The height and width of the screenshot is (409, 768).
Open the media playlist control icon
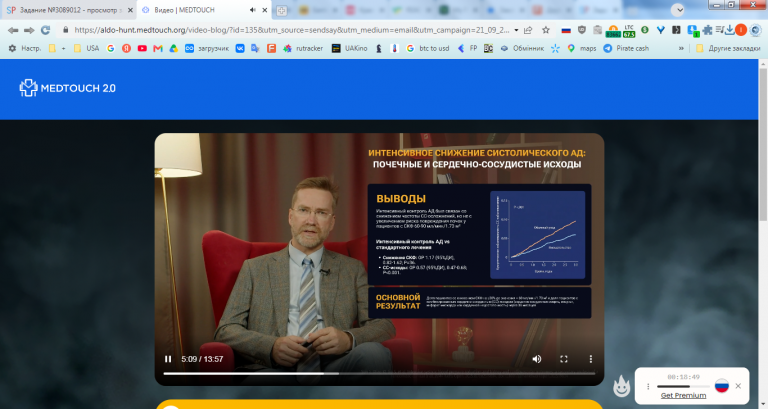tap(719, 30)
